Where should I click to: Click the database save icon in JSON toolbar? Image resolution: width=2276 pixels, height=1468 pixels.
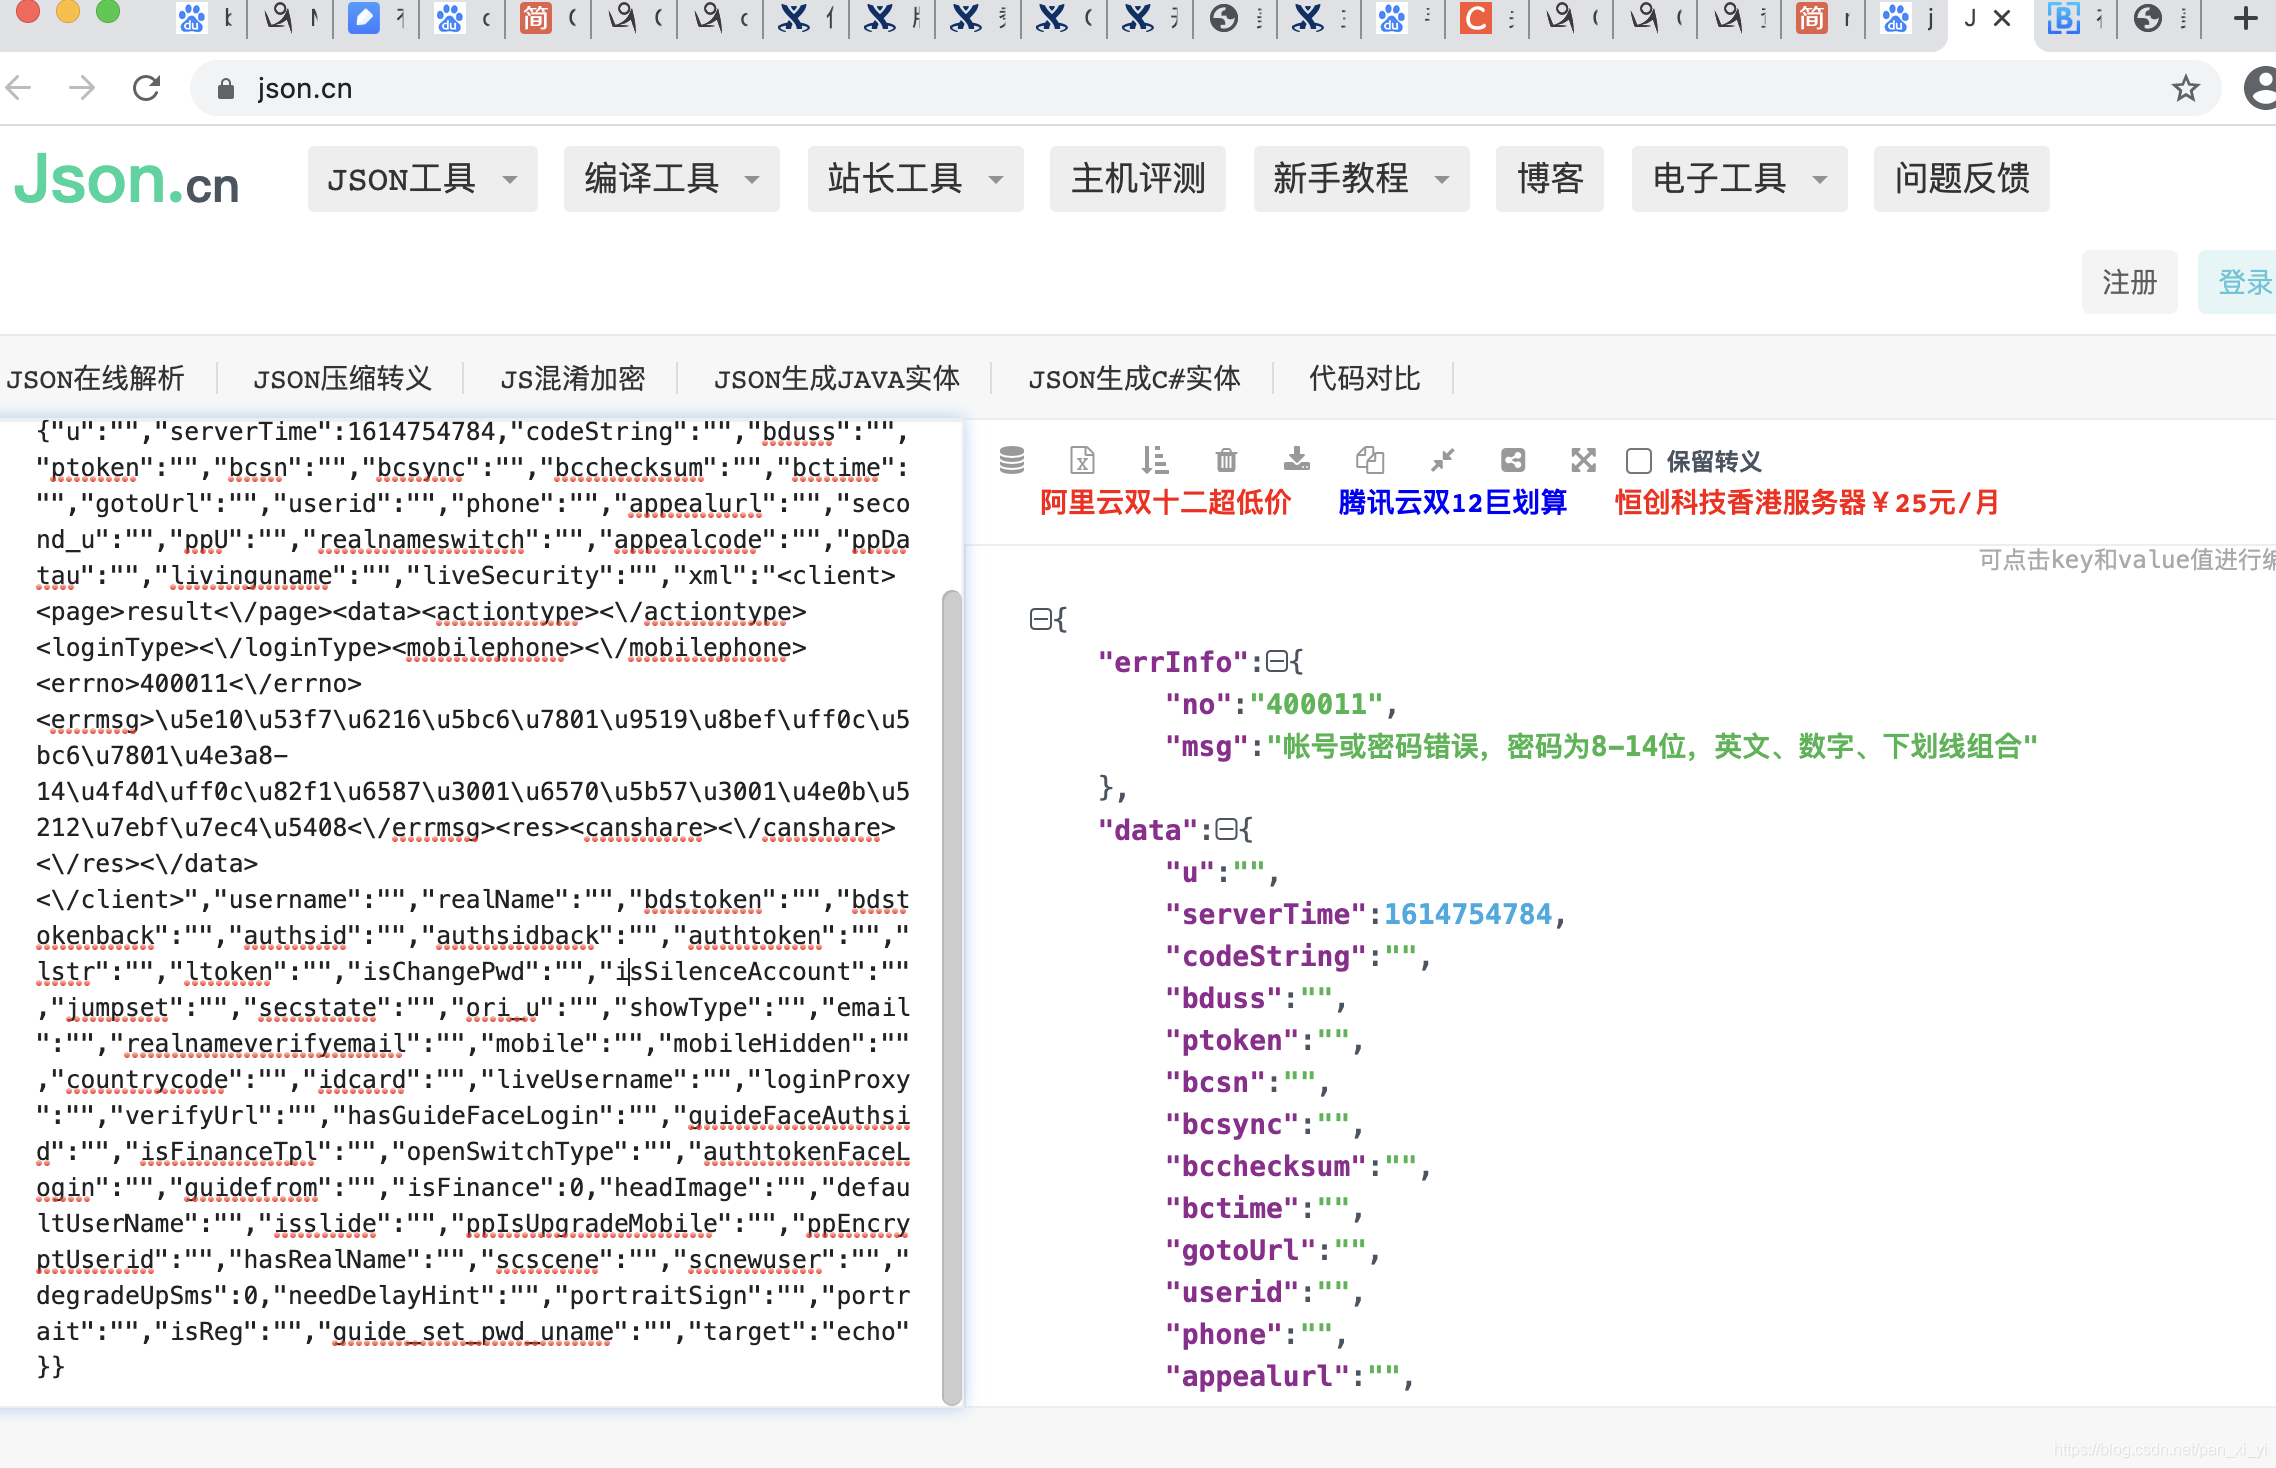1012,460
